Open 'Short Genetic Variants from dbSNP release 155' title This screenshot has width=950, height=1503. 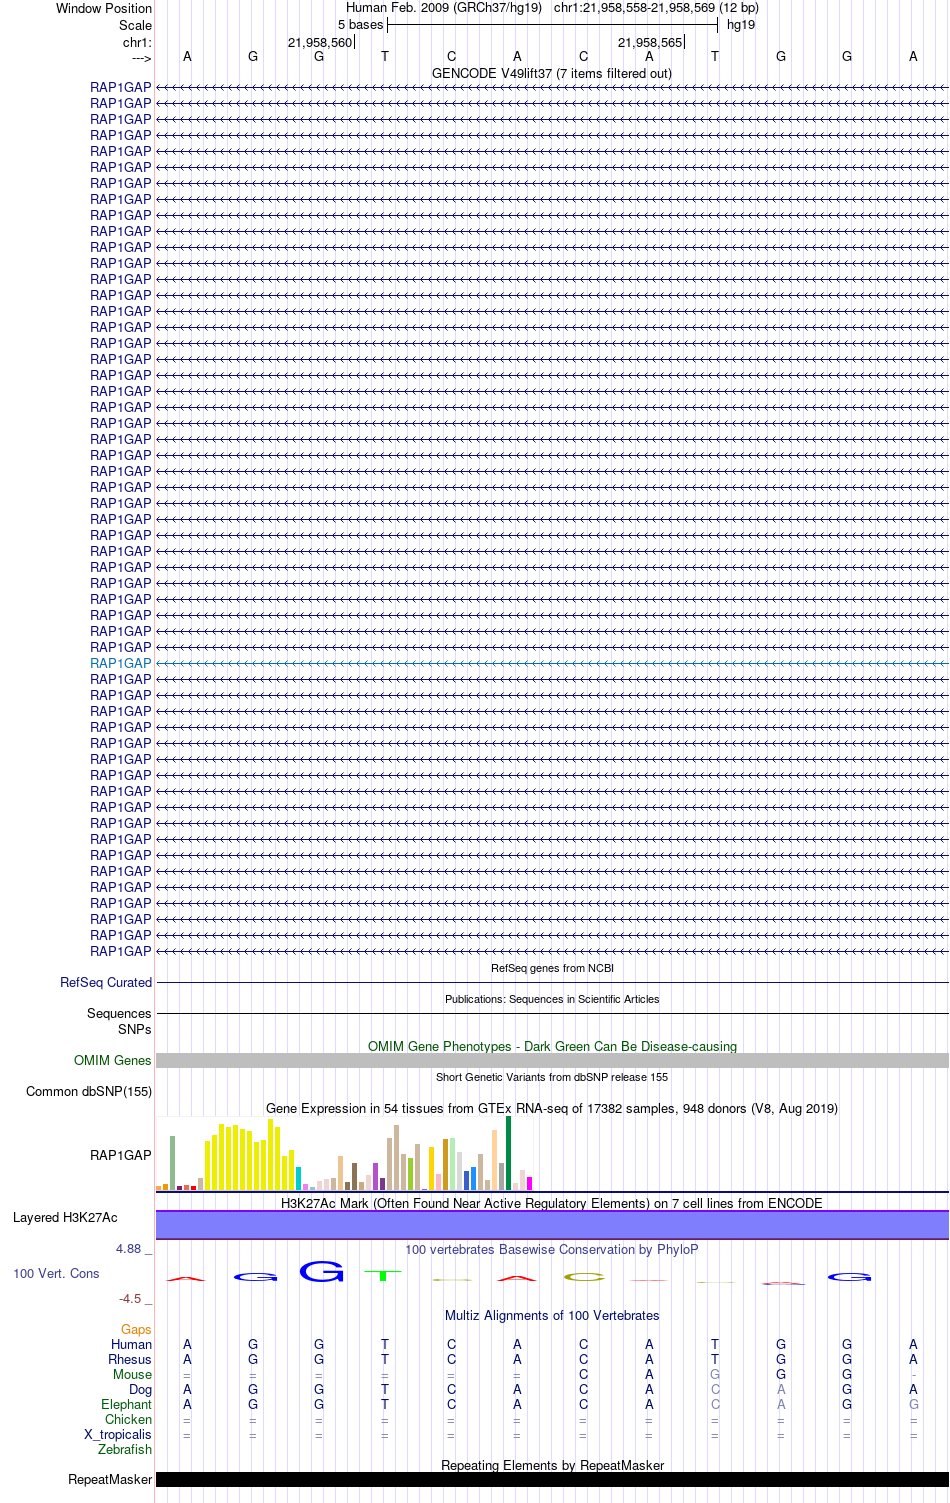(552, 1077)
